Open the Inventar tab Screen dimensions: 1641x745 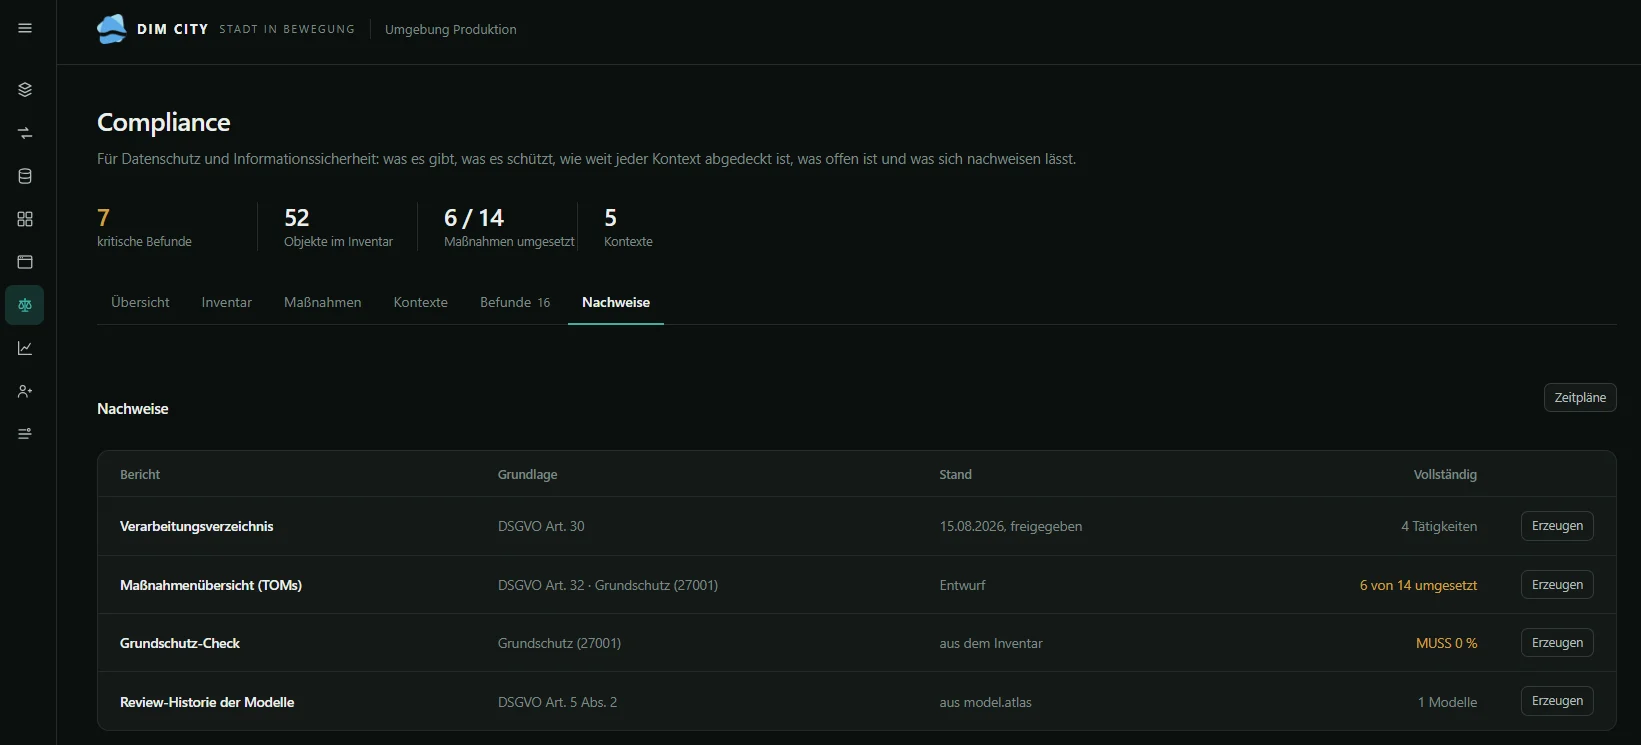point(227,302)
